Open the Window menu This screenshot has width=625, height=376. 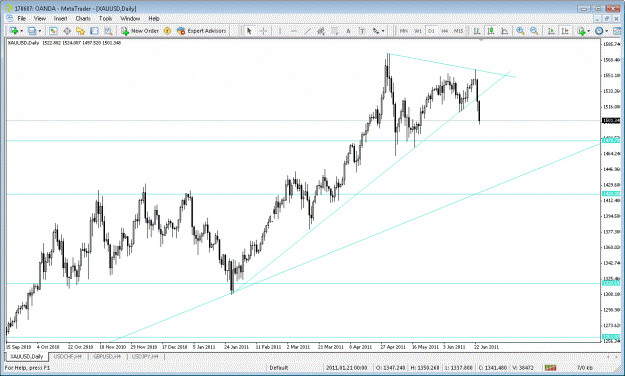130,18
